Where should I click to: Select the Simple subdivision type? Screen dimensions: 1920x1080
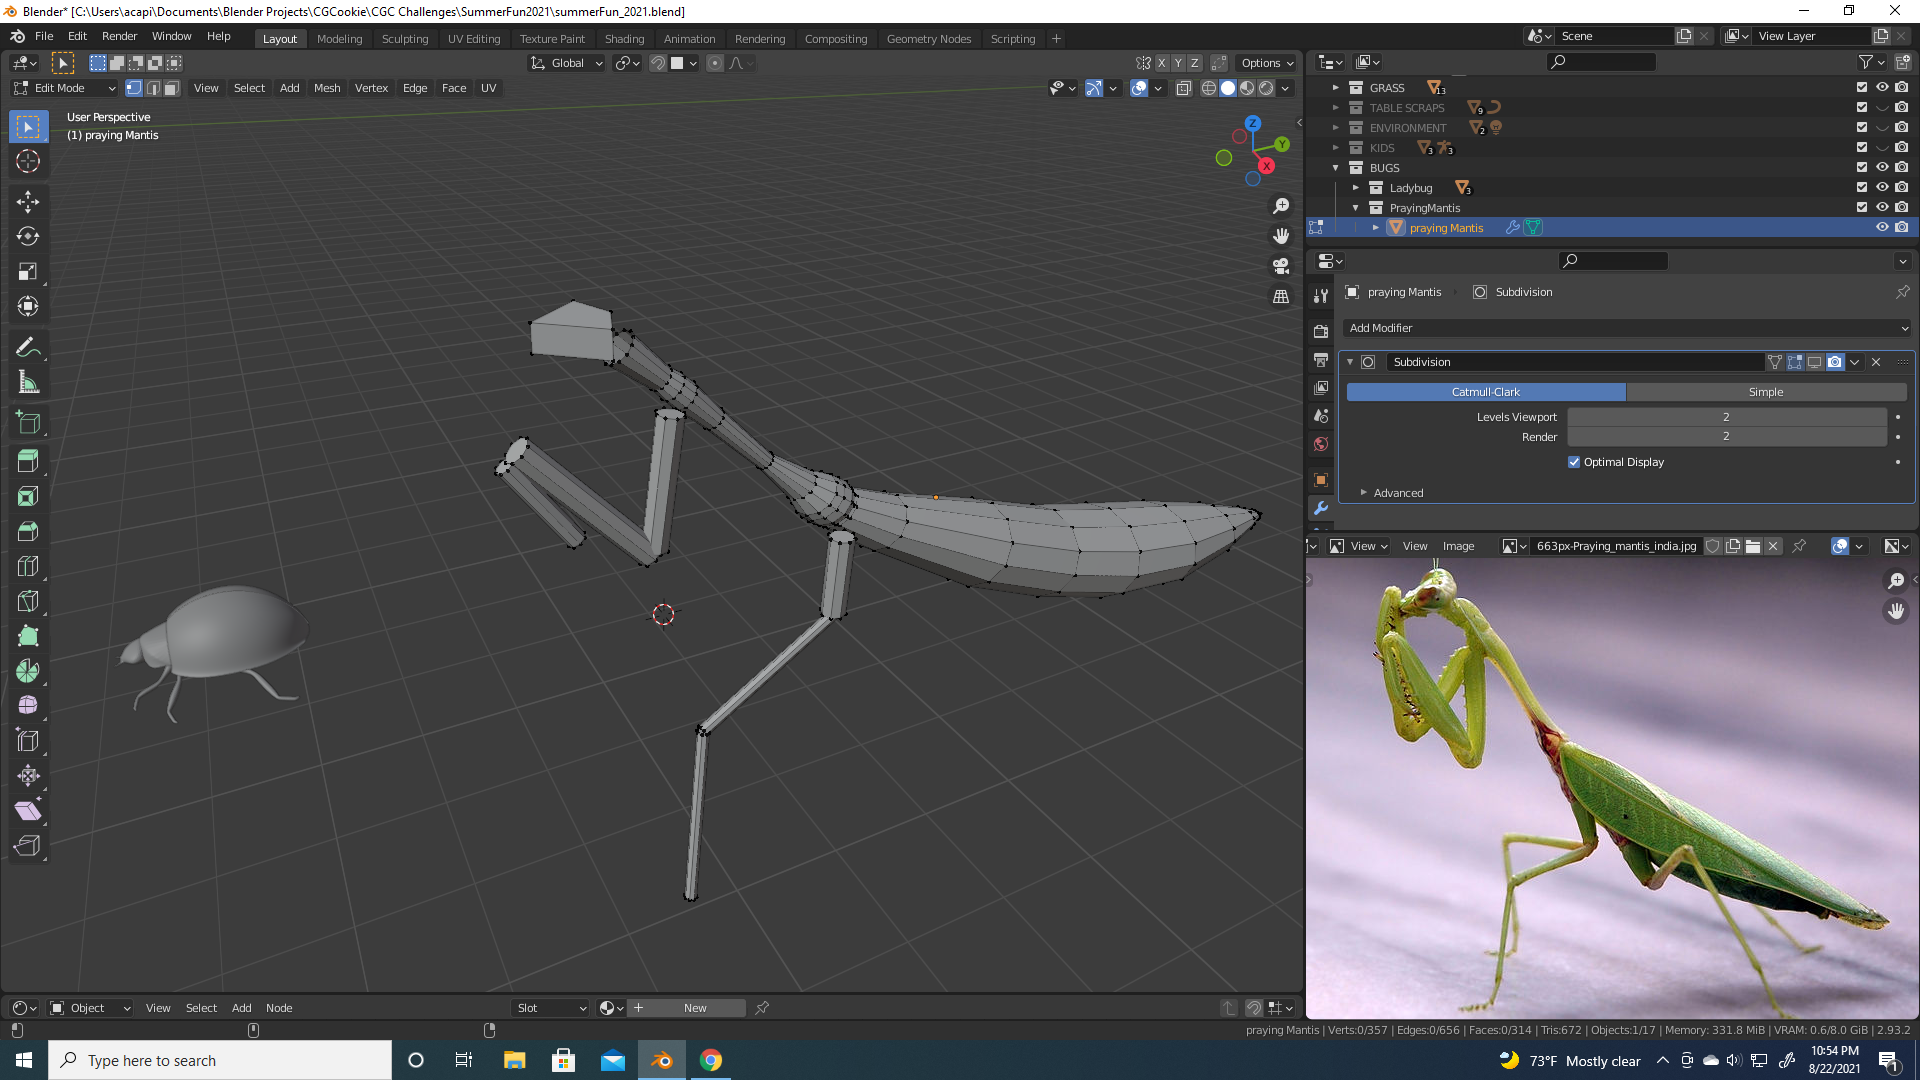1765,392
